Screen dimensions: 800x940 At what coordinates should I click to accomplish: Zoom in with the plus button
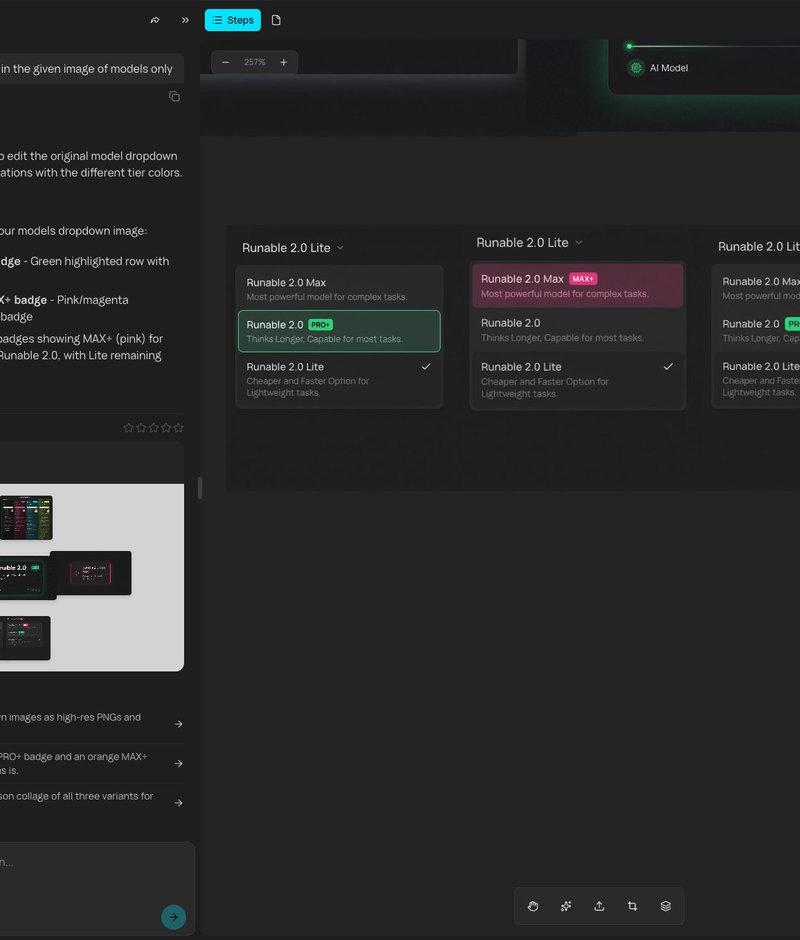pyautogui.click(x=284, y=62)
